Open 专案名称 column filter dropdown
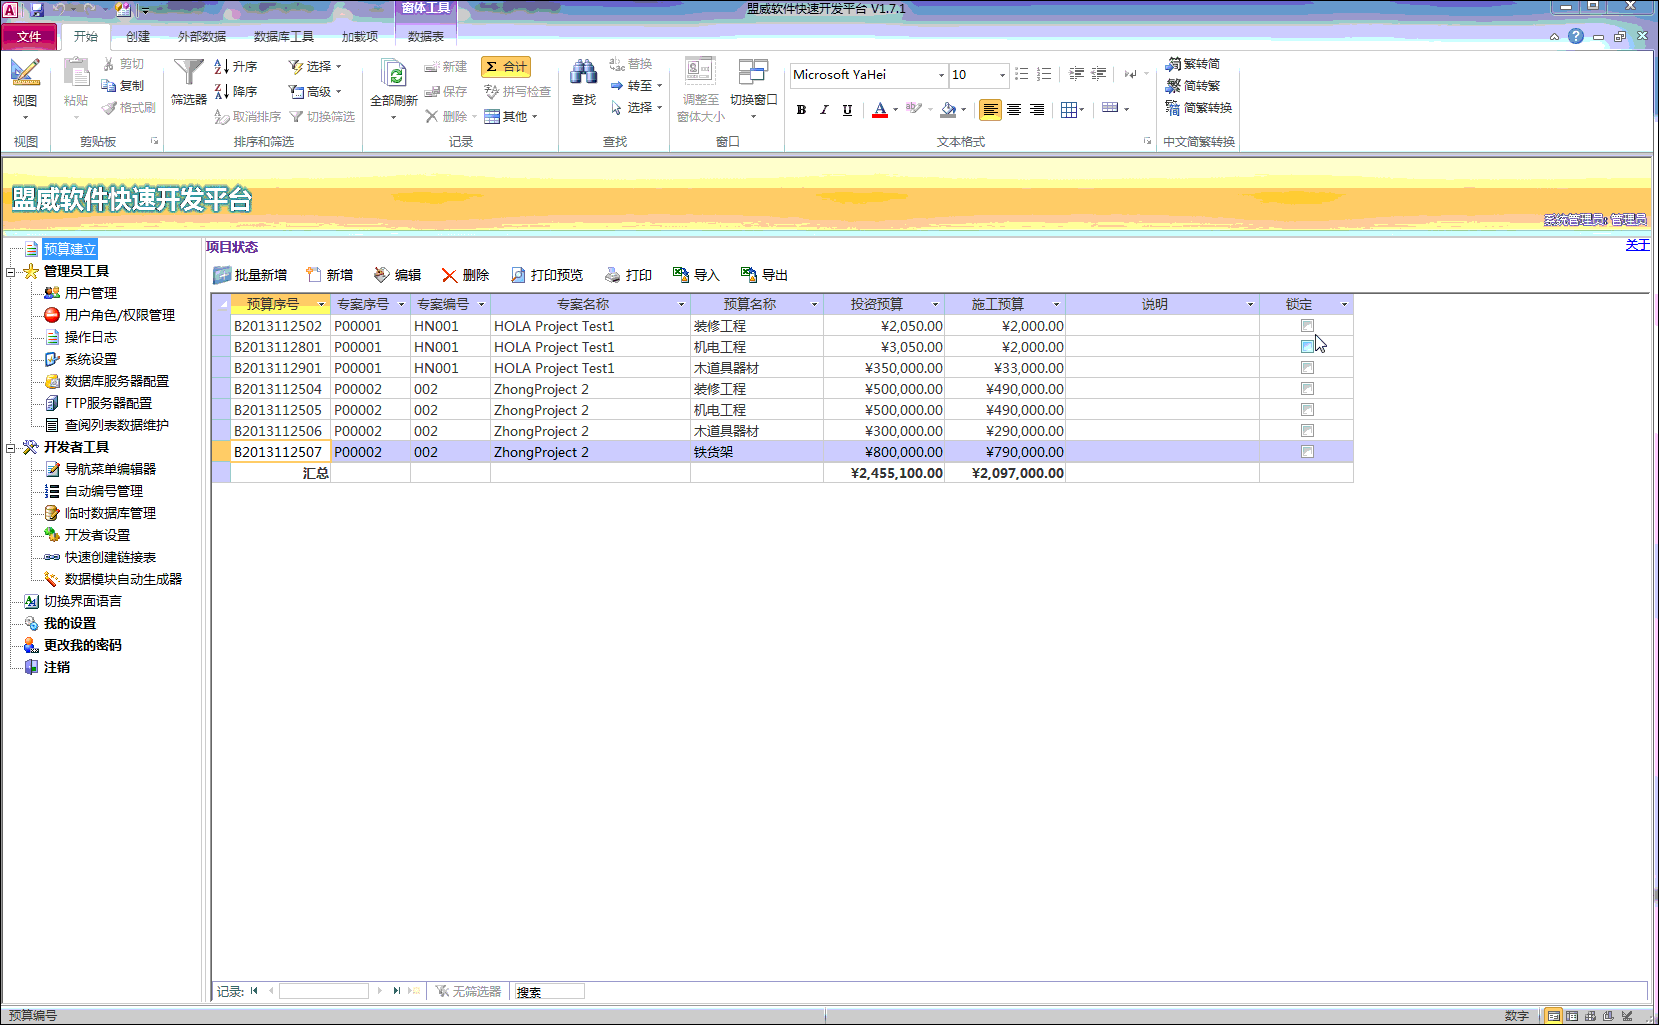The height and width of the screenshot is (1025, 1659). [681, 304]
